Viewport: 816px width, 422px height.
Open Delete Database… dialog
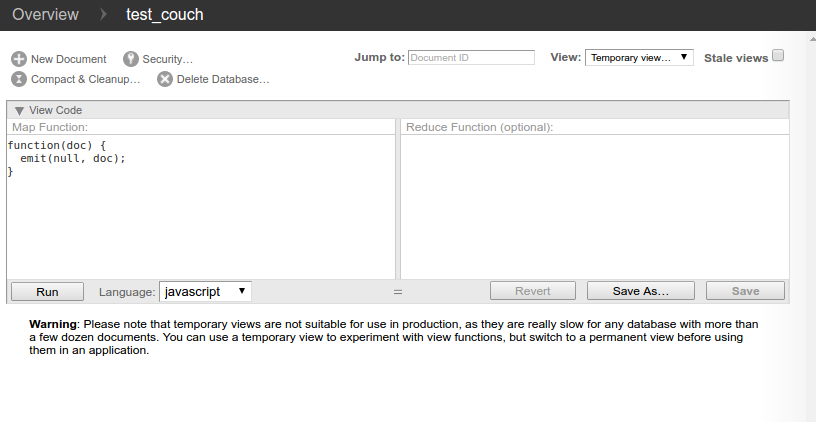pos(223,79)
